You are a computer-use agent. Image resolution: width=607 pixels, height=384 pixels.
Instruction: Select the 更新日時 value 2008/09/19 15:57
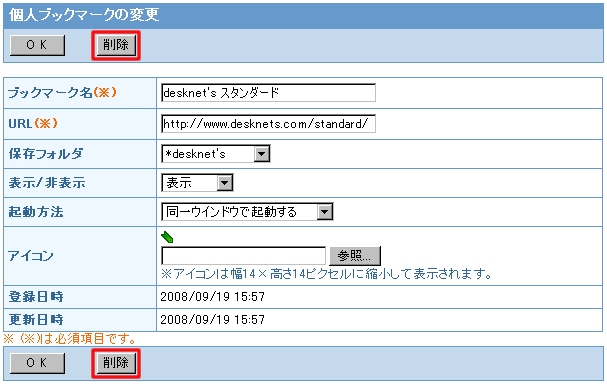click(x=213, y=320)
